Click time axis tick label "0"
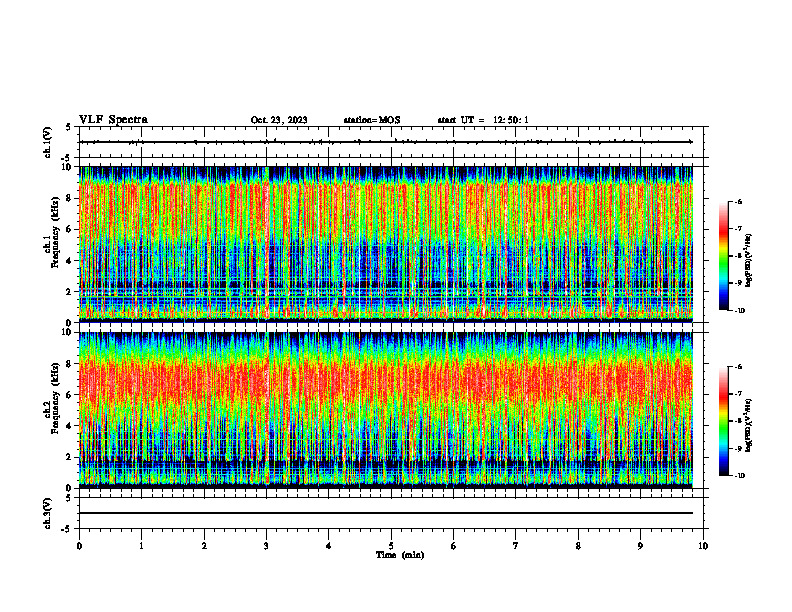 click(79, 546)
